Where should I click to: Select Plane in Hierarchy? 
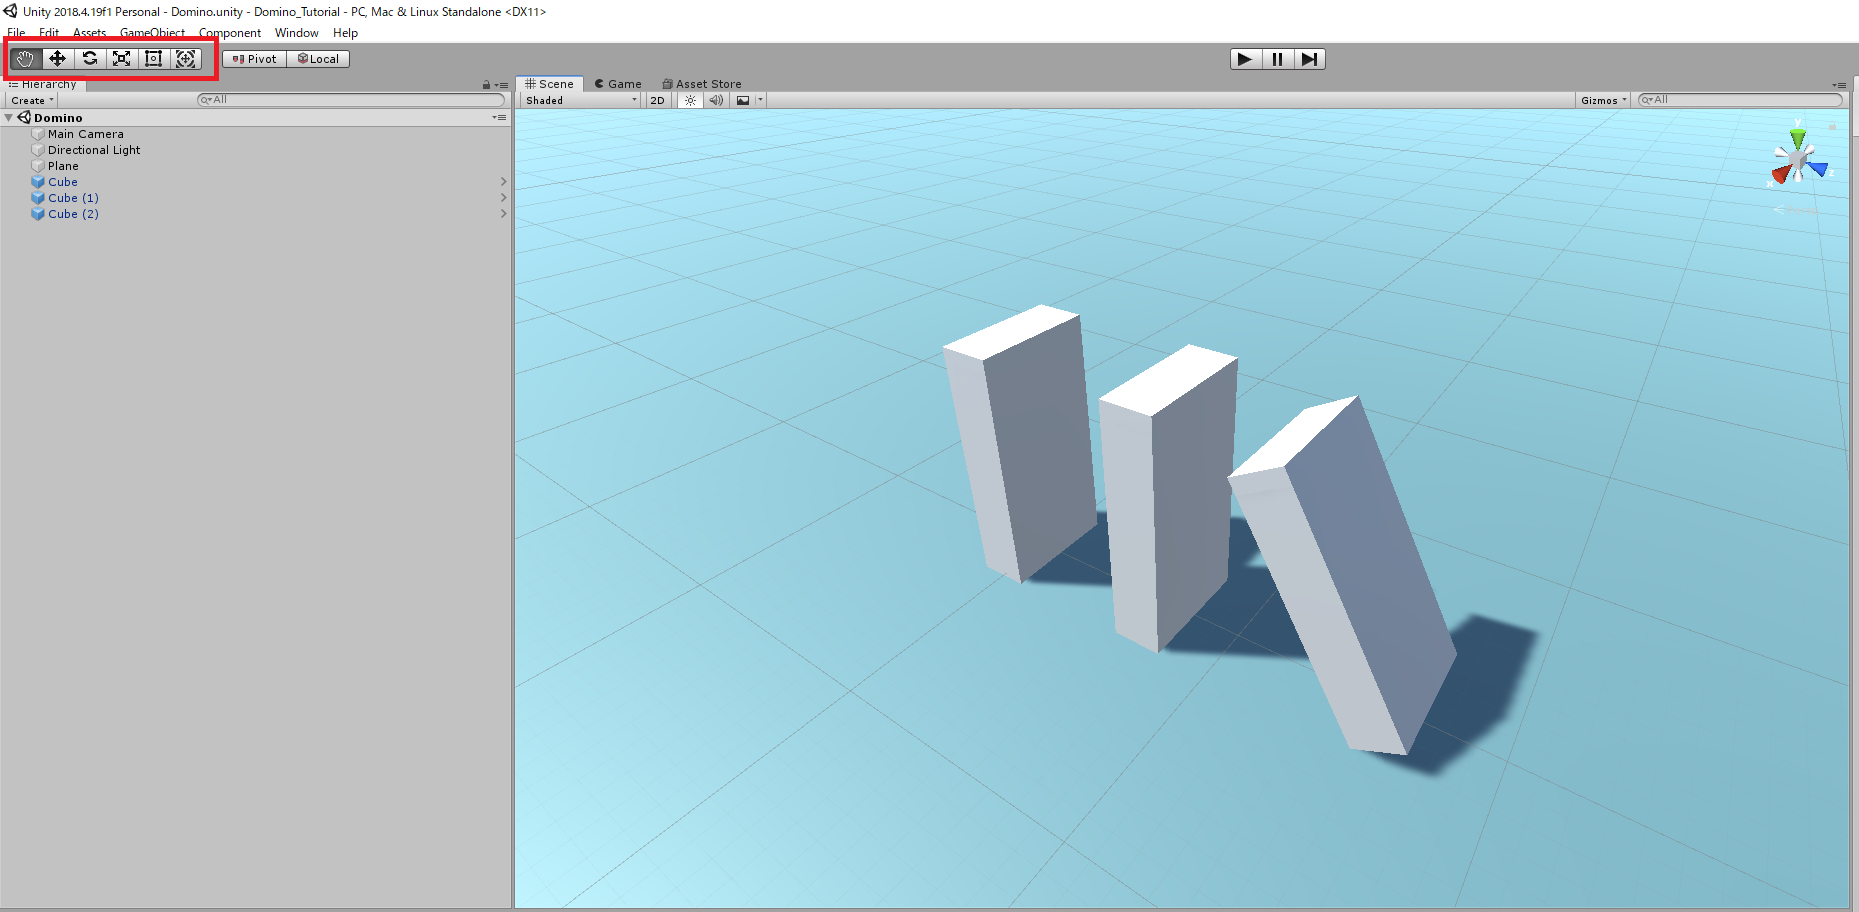[x=63, y=166]
